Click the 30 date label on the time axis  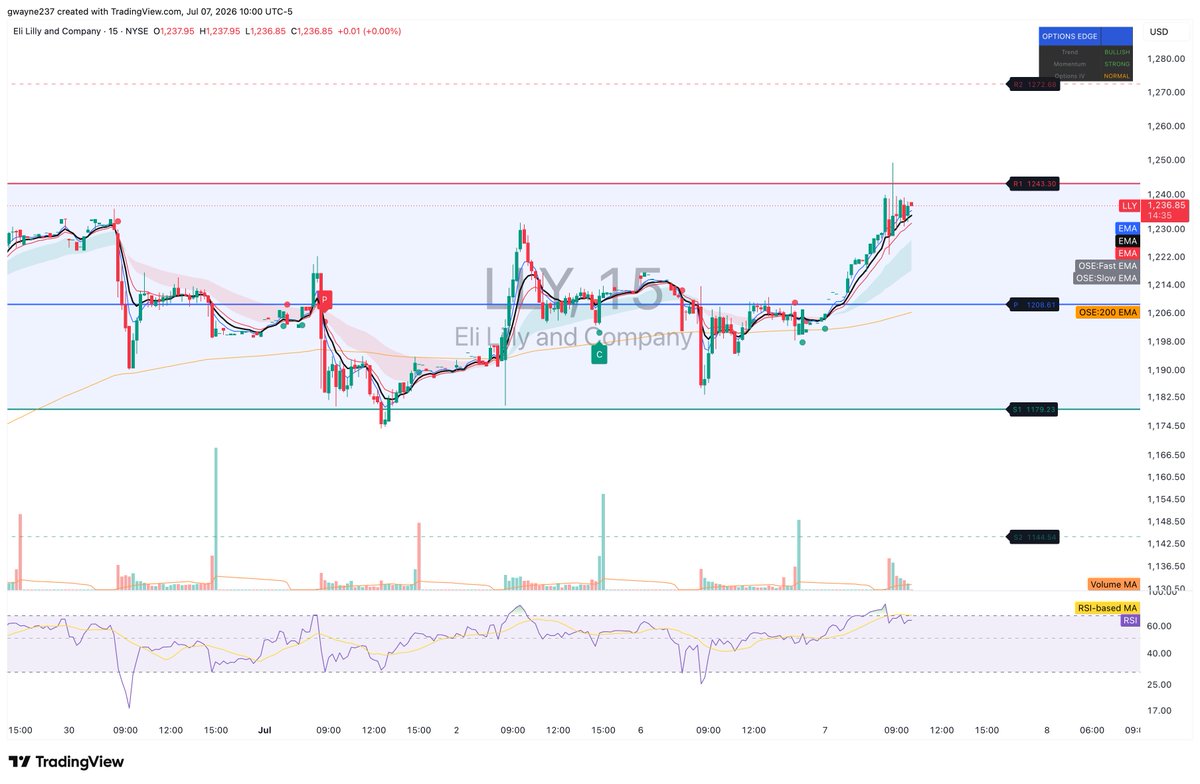click(x=68, y=731)
